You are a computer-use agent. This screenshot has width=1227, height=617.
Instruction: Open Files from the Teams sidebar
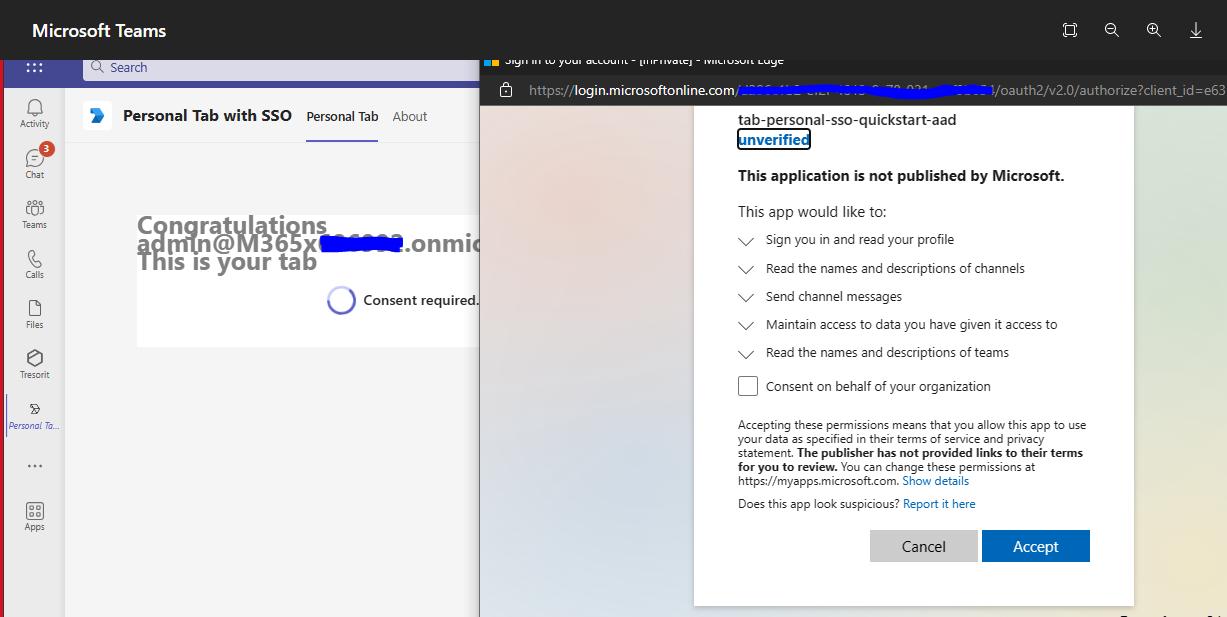tap(34, 312)
